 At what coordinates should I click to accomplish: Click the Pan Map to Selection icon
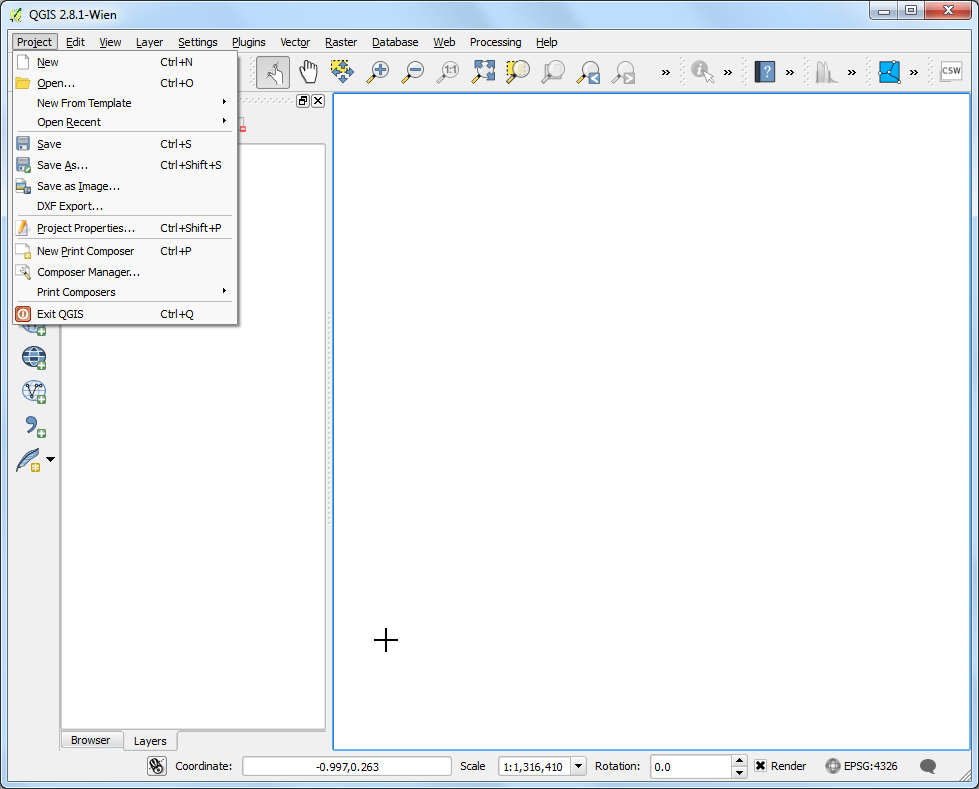click(x=342, y=72)
